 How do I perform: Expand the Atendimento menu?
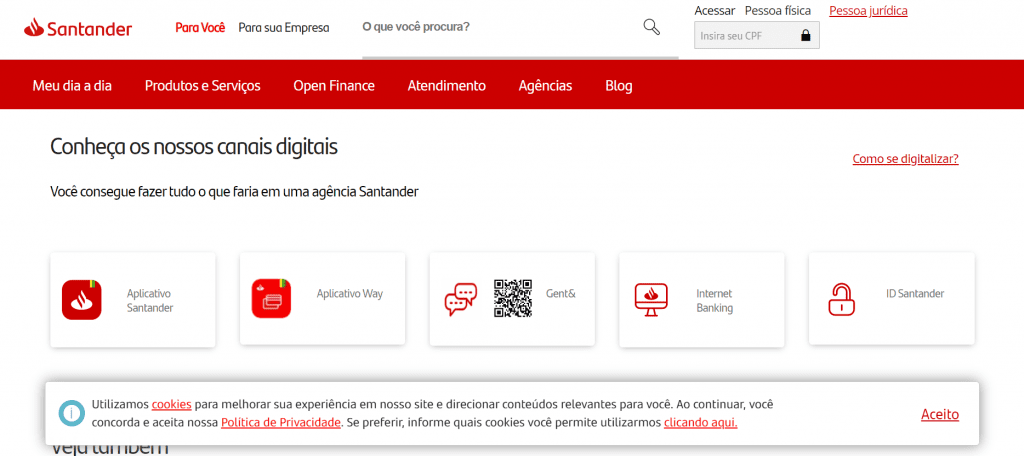click(446, 86)
